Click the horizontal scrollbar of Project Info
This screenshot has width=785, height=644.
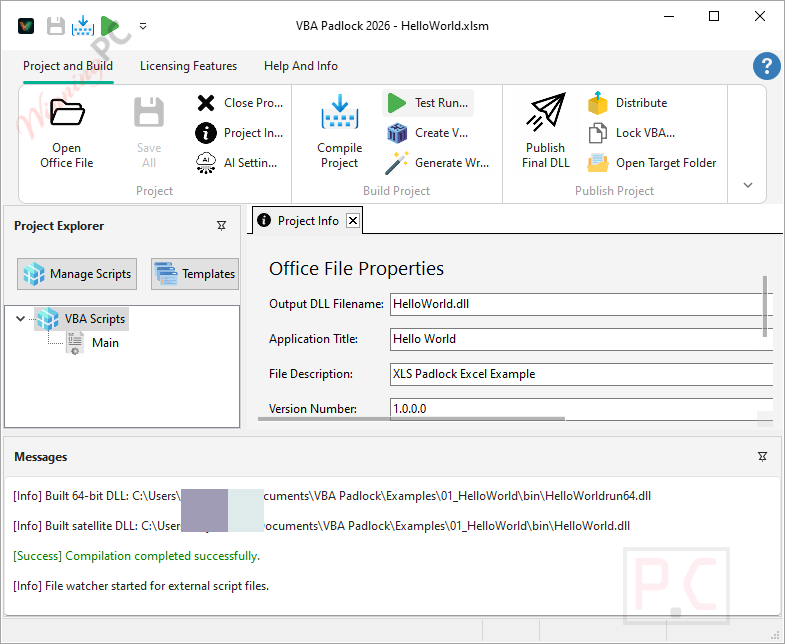pyautogui.click(x=412, y=418)
